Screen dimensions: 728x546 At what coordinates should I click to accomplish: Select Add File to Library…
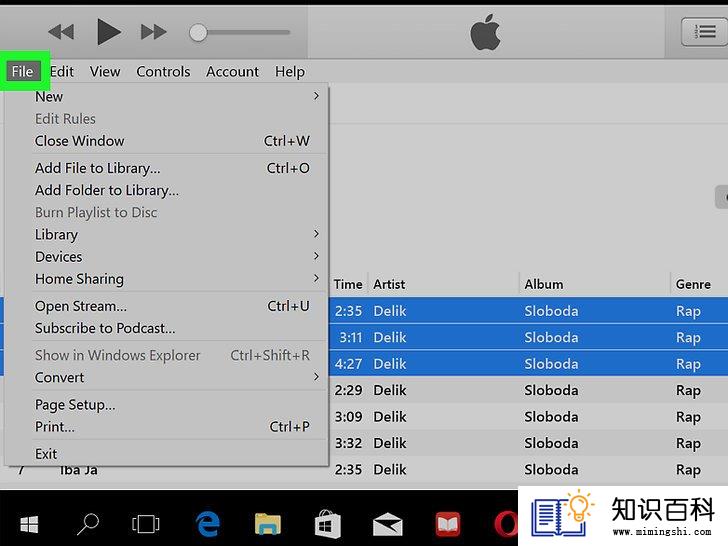(177, 168)
